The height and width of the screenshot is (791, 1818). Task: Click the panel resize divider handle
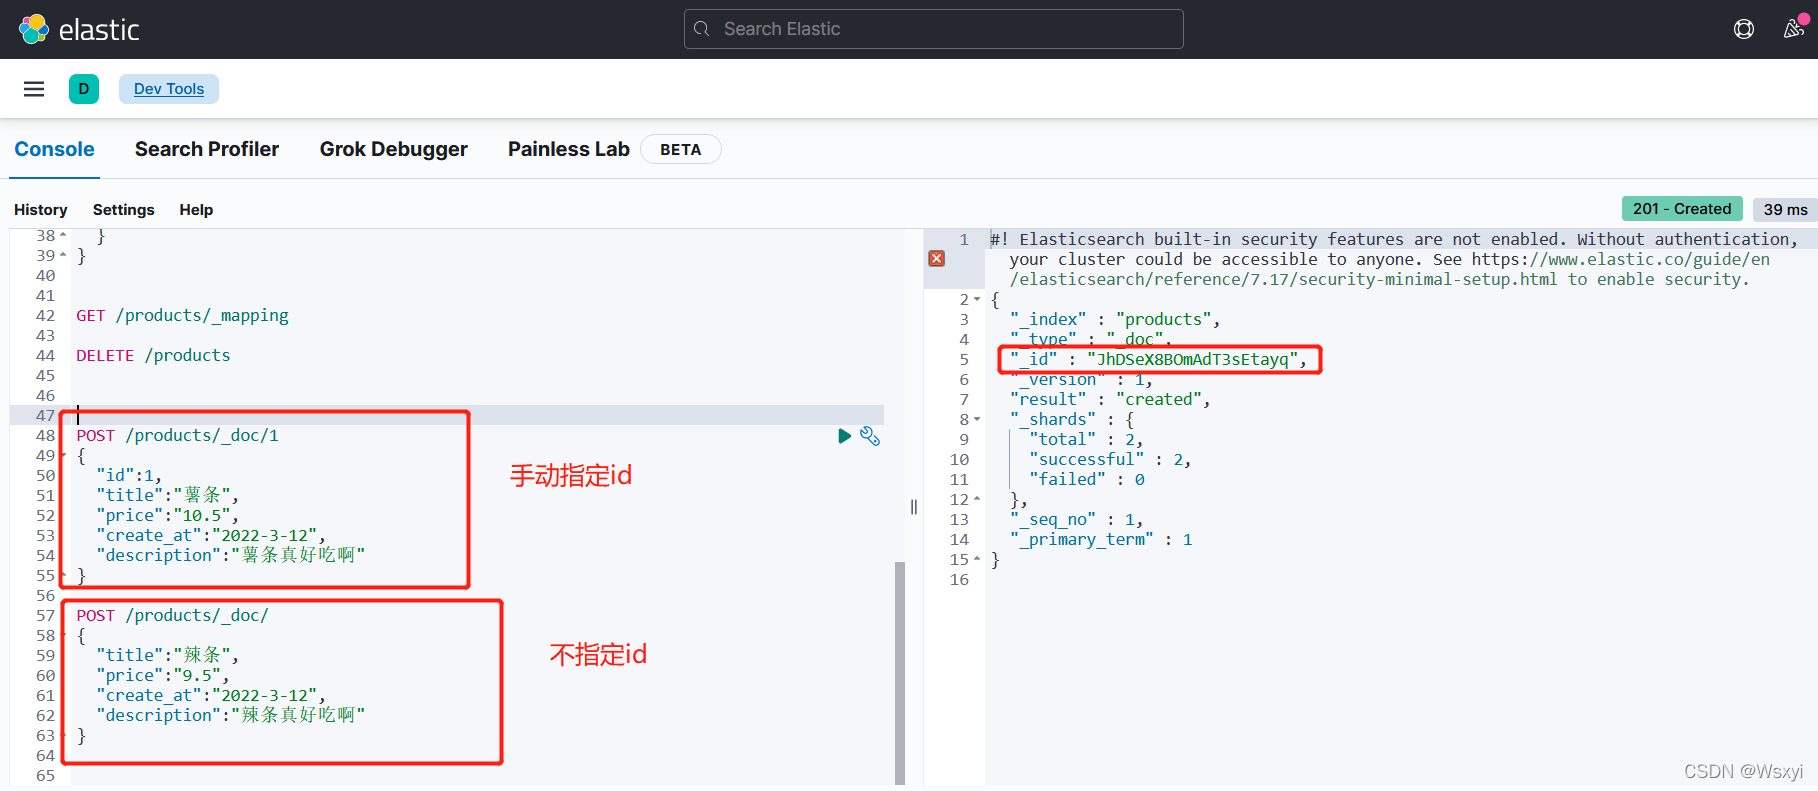point(914,507)
